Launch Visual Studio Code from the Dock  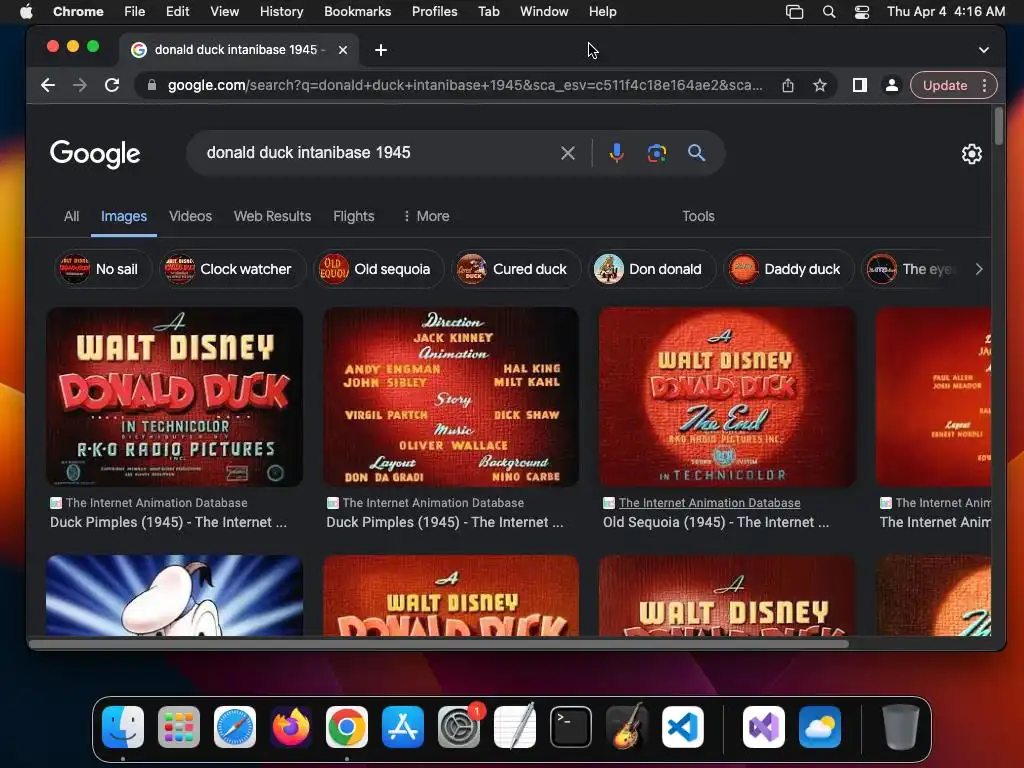[x=683, y=727]
